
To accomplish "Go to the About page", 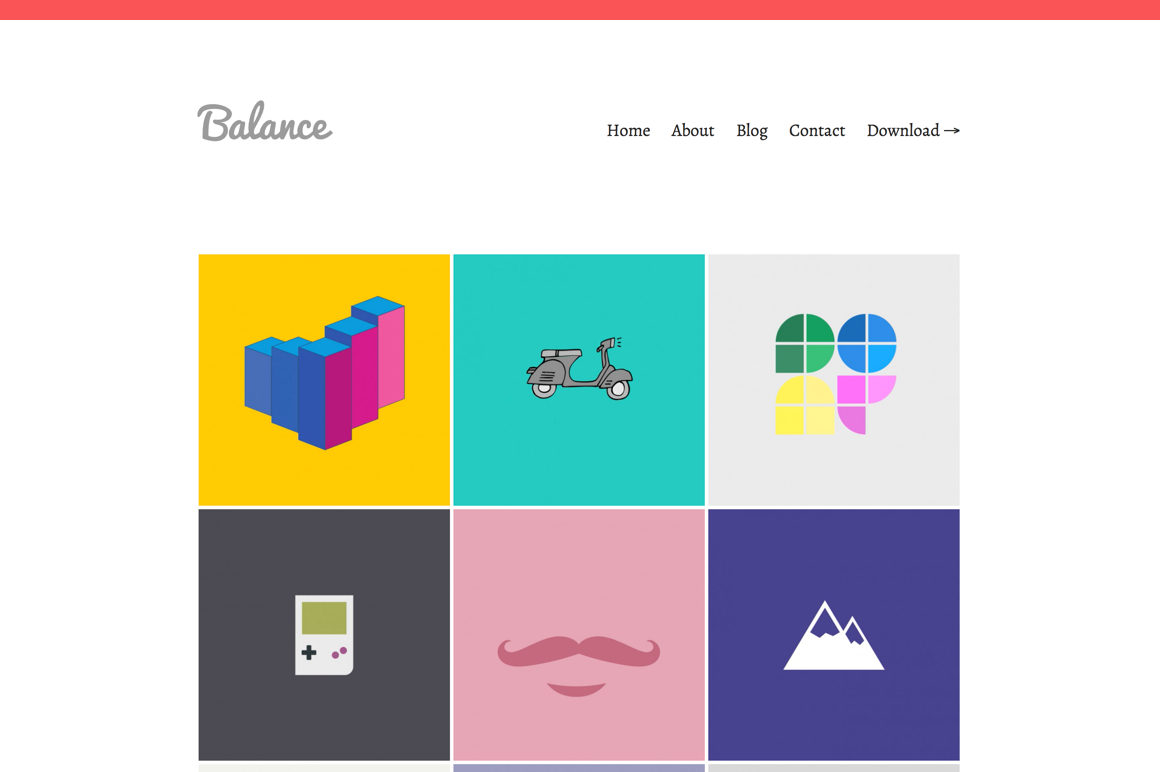I will (692, 131).
